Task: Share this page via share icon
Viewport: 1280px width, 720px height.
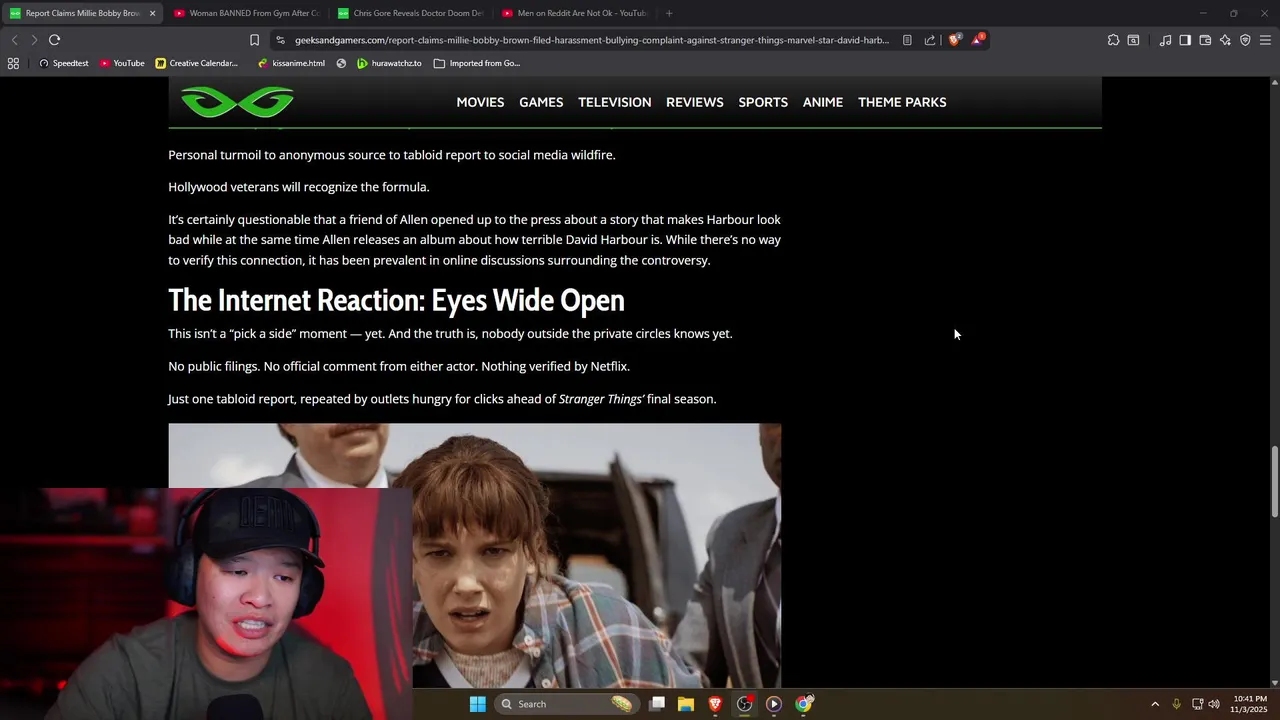Action: tap(930, 40)
